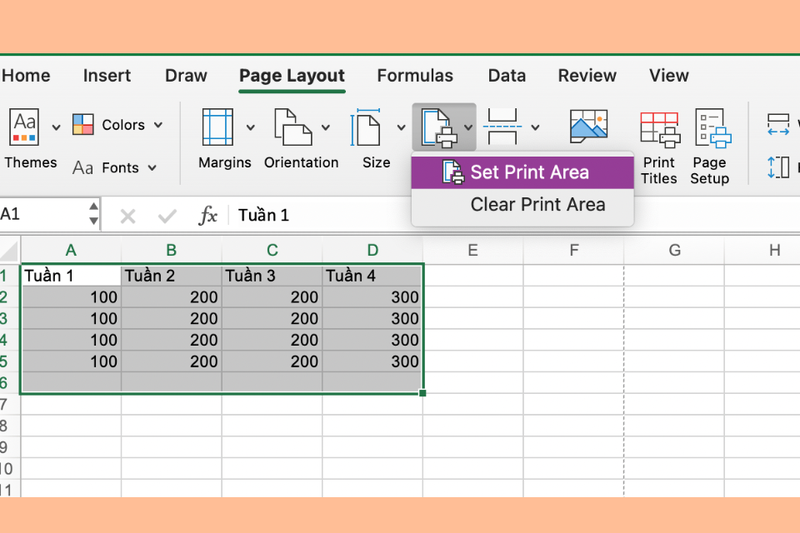Click the Name Box stepper arrows
The width and height of the screenshot is (800, 533).
[93, 214]
